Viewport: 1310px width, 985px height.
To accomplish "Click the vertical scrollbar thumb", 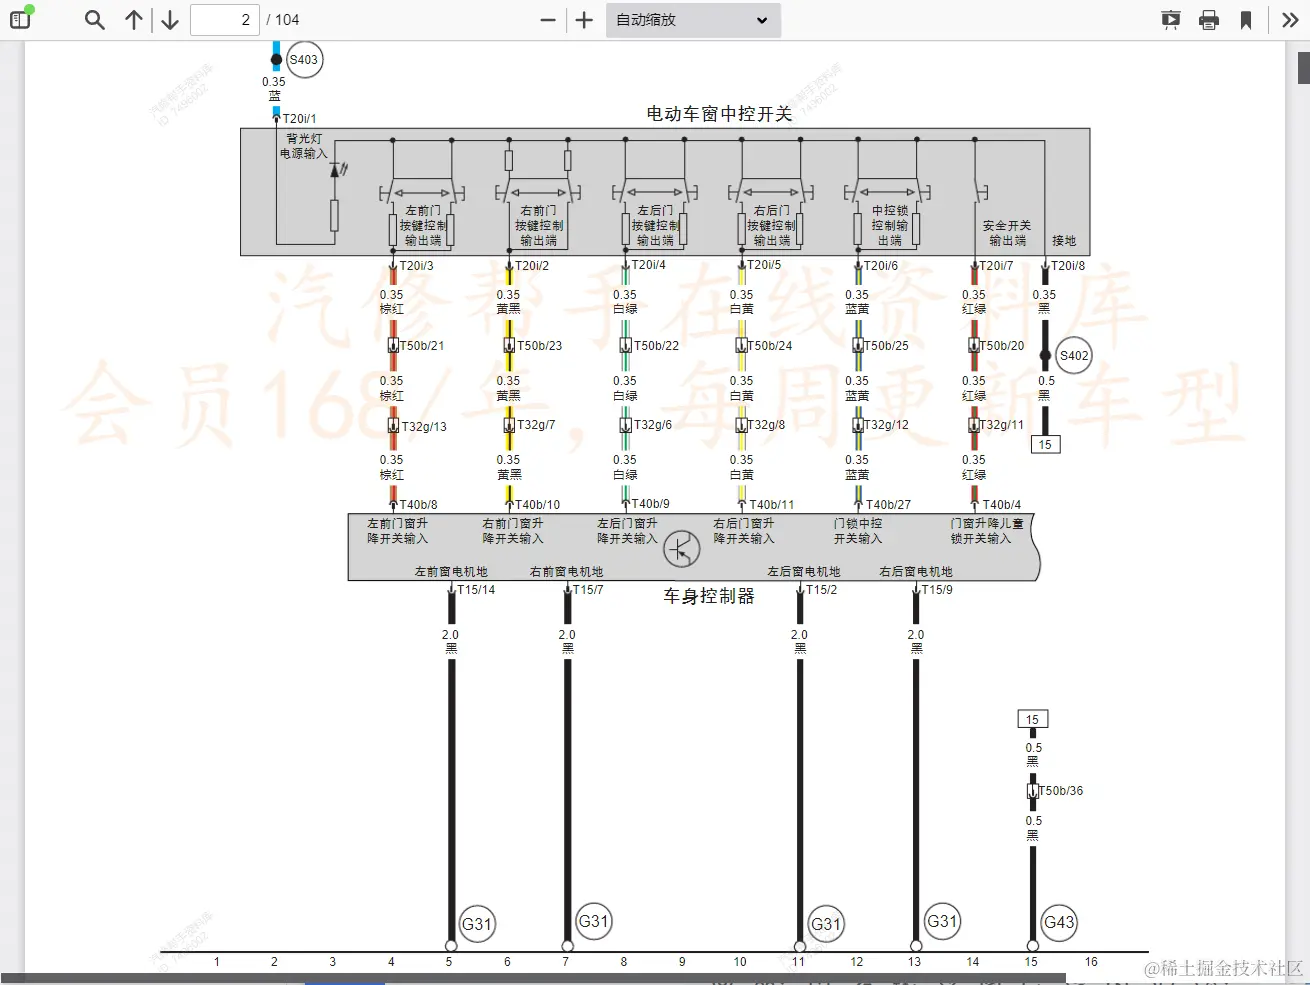I will pyautogui.click(x=1304, y=68).
